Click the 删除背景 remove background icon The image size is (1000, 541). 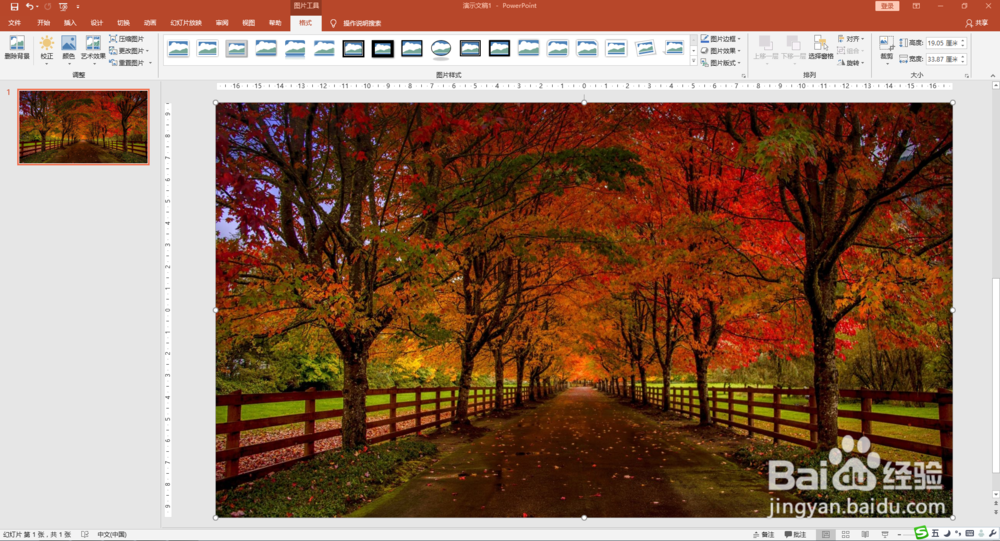[17, 48]
